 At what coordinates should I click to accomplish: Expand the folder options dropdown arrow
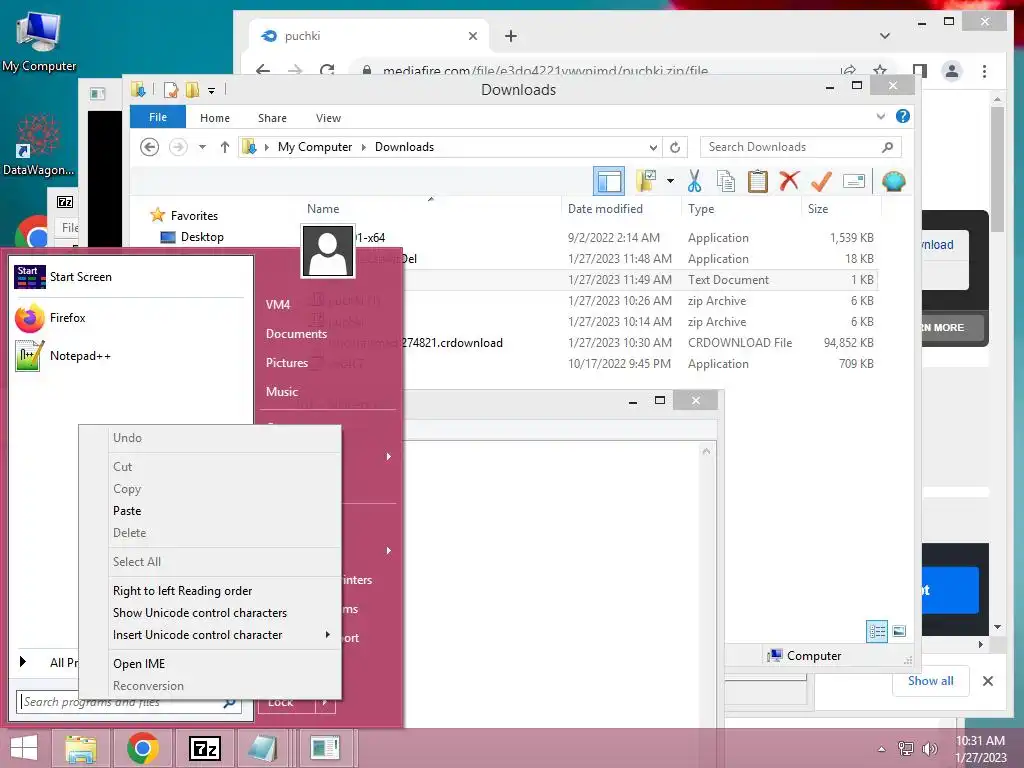670,181
